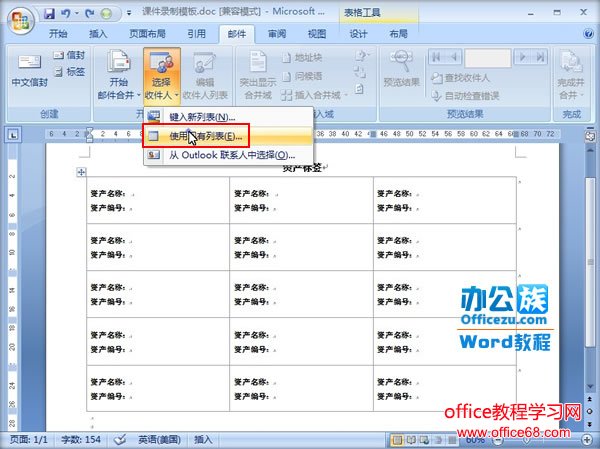Switch to the 插入 tab
The width and height of the screenshot is (600, 449).
pos(98,34)
